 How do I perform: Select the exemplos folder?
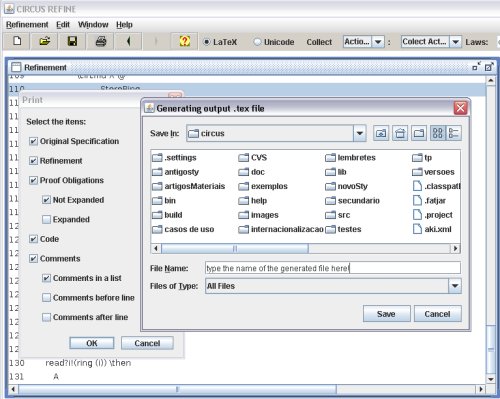(x=263, y=186)
